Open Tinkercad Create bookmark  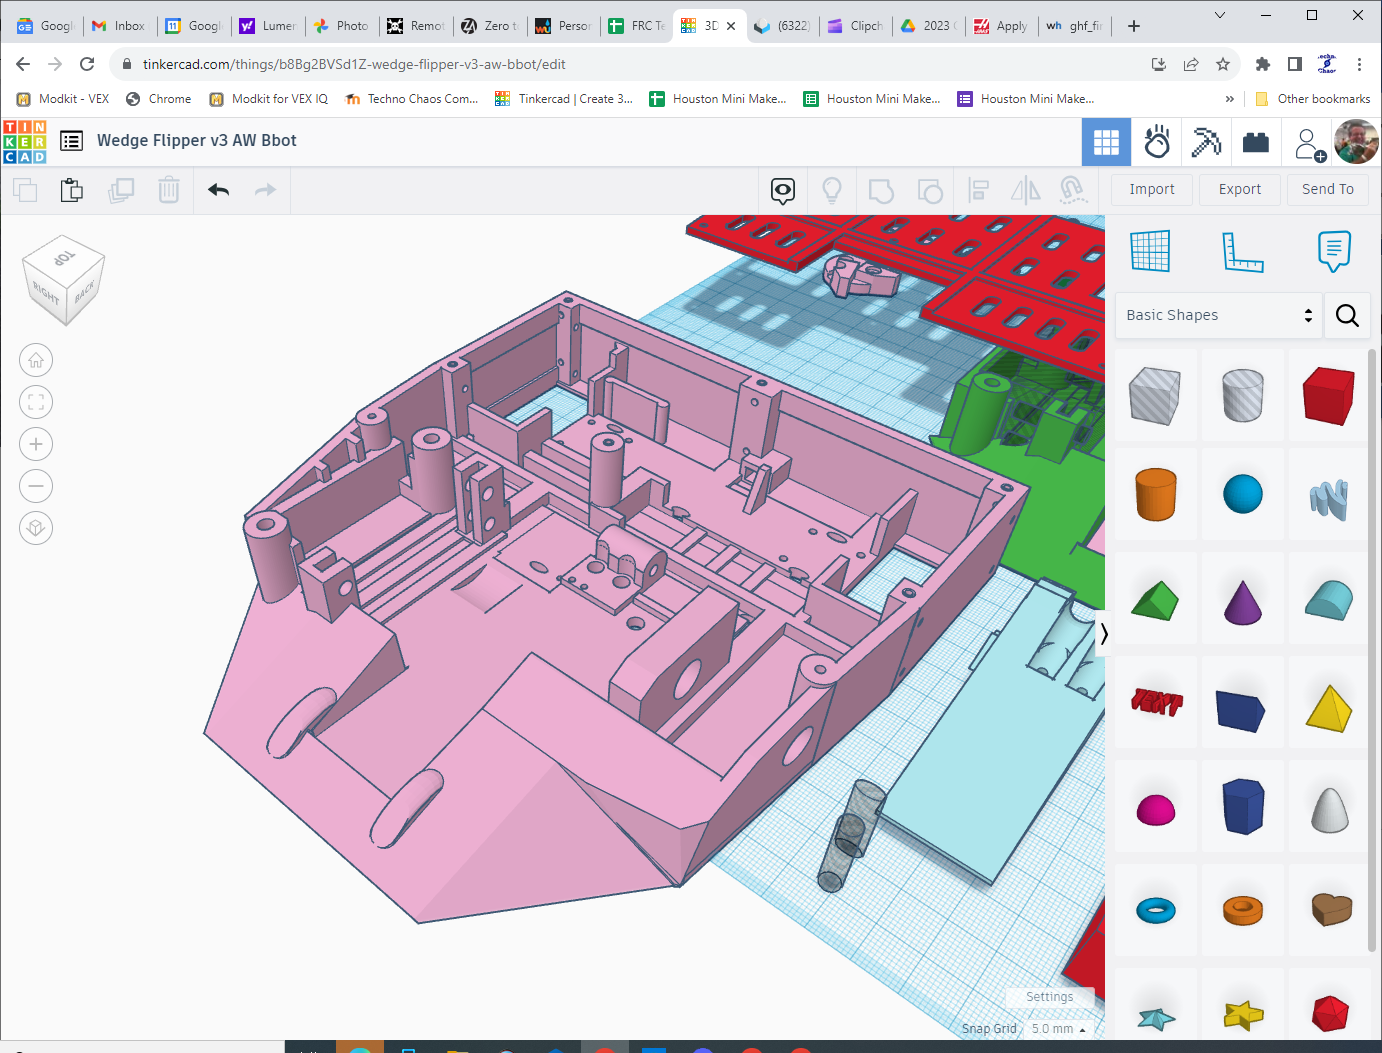[x=565, y=99]
